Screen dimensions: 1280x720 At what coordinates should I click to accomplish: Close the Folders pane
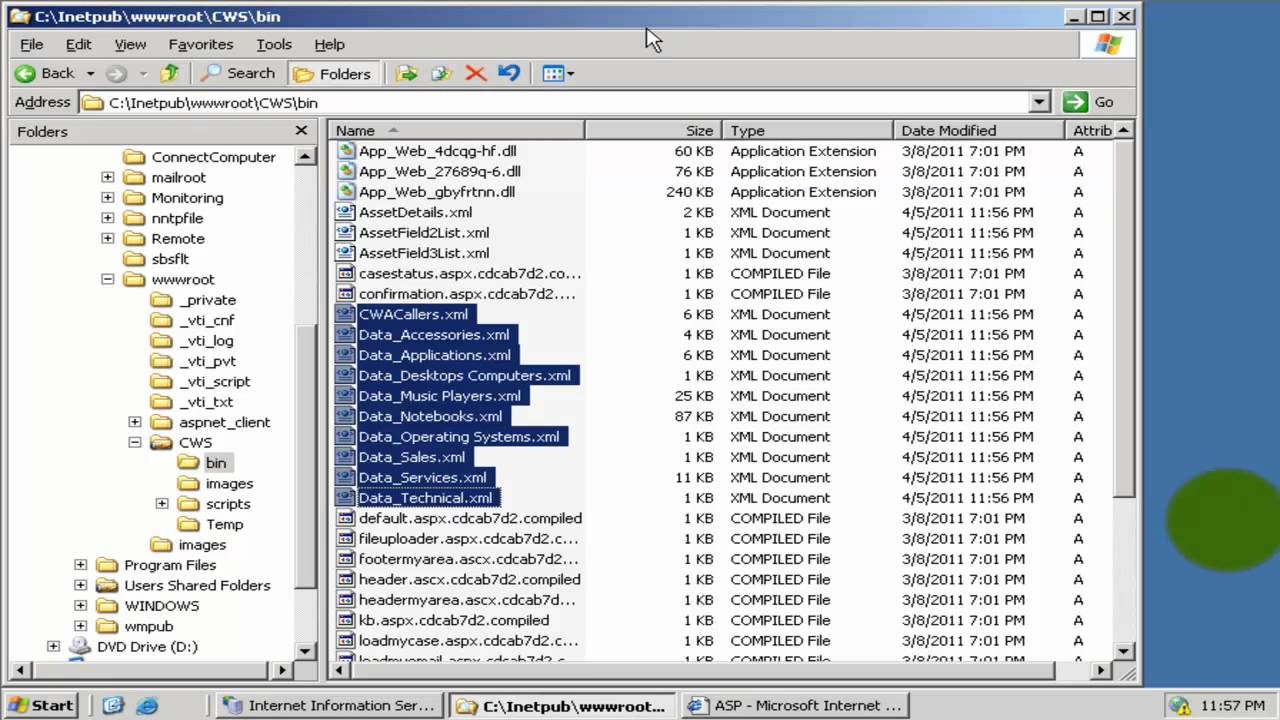301,131
